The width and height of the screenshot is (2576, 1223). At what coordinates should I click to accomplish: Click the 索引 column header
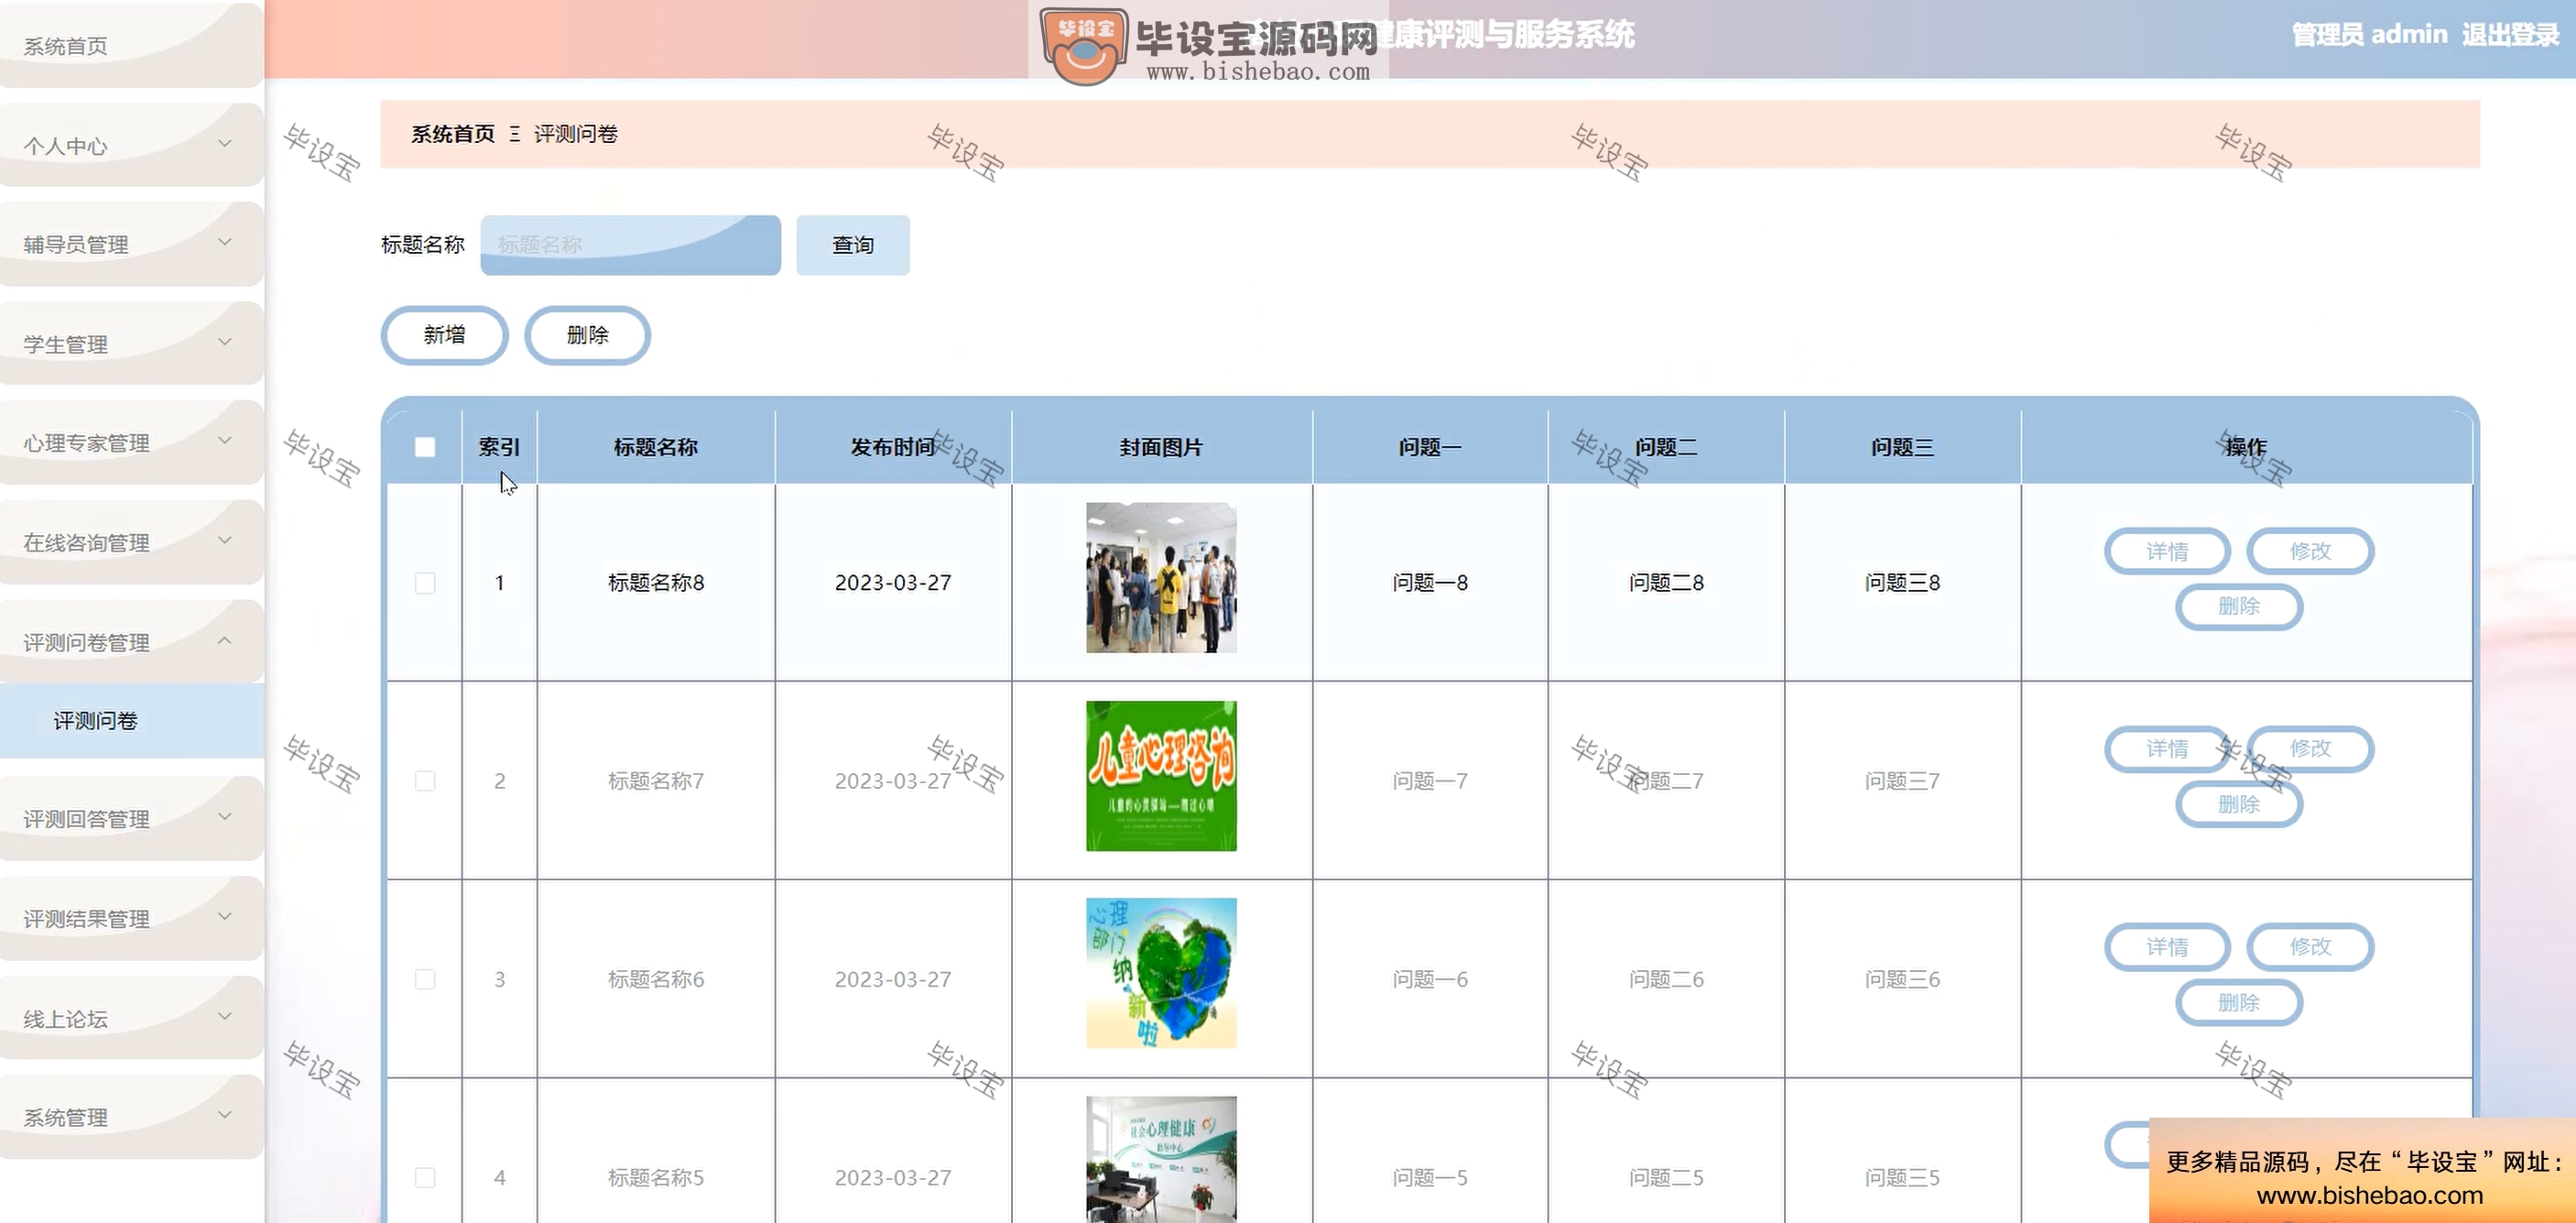tap(499, 447)
